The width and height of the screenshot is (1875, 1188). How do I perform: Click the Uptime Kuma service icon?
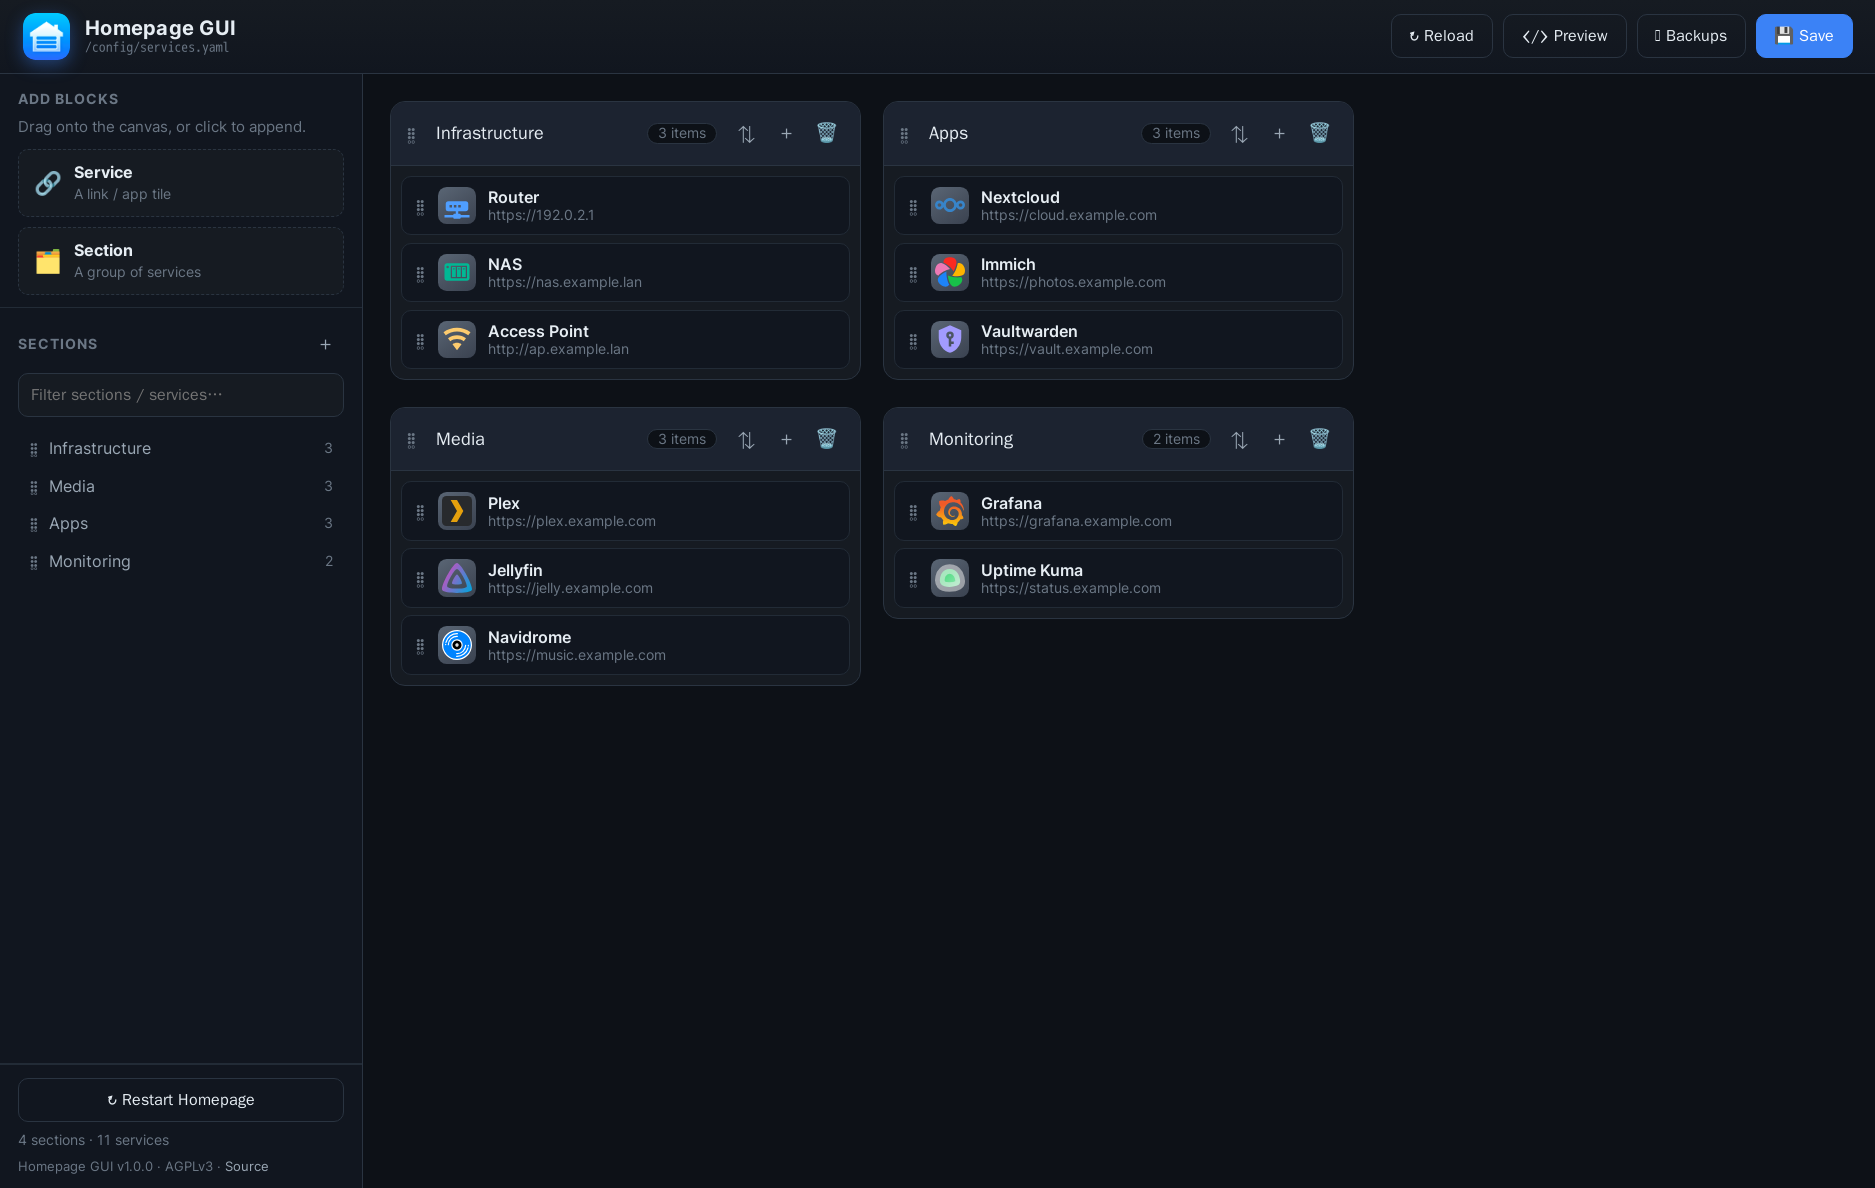[x=950, y=579]
